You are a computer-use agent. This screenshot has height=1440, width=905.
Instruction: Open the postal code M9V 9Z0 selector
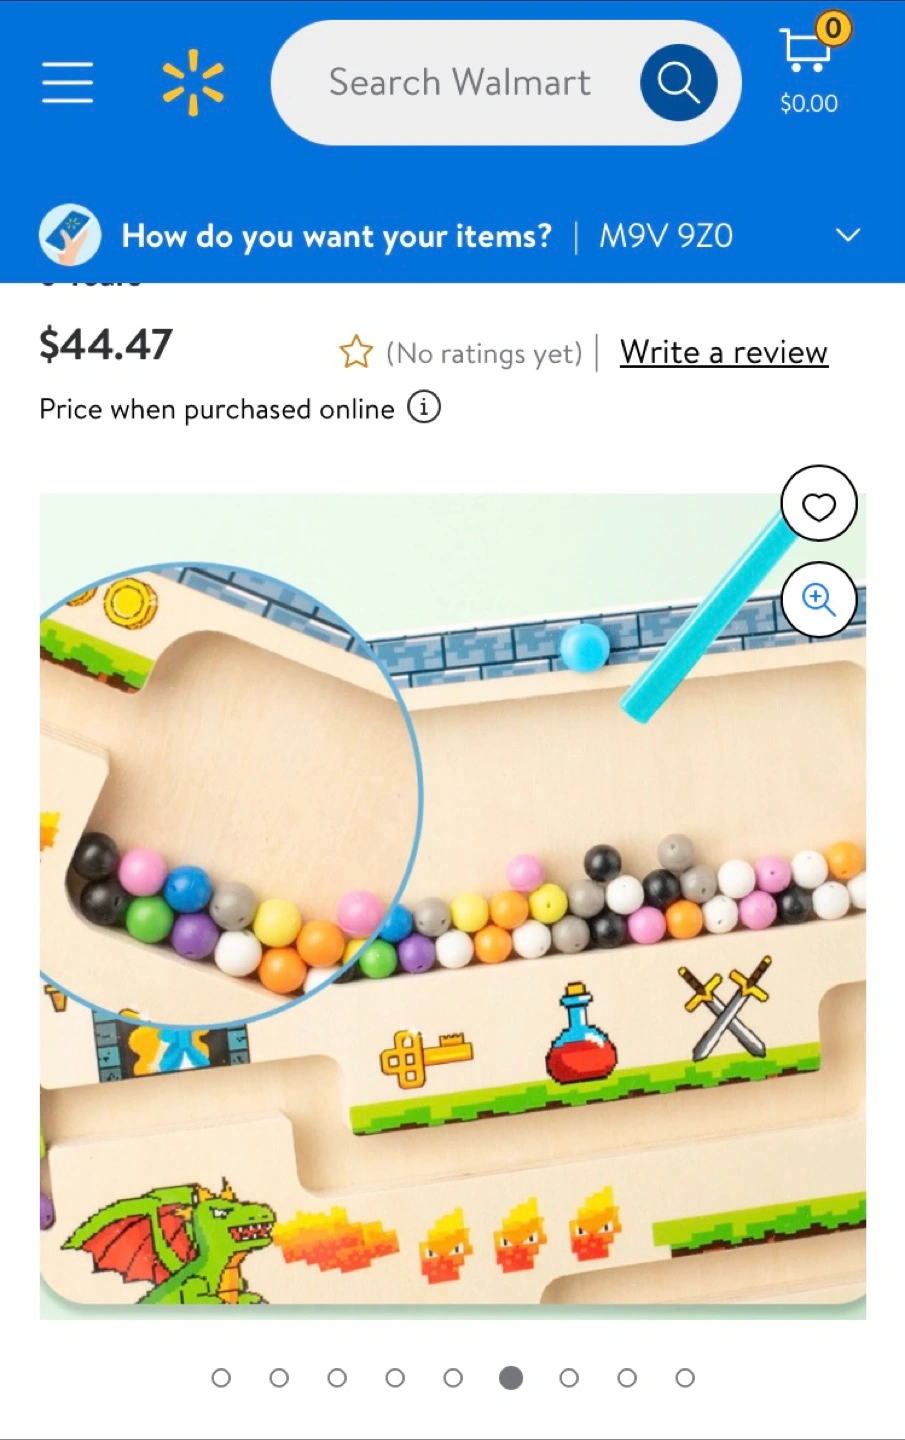pyautogui.click(x=666, y=236)
